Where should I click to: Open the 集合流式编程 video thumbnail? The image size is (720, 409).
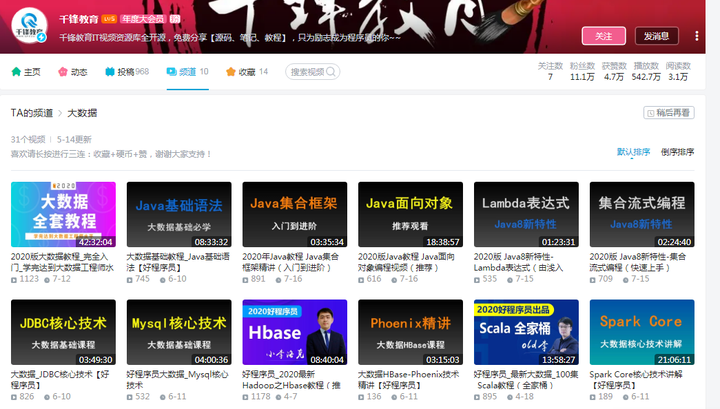pyautogui.click(x=642, y=214)
